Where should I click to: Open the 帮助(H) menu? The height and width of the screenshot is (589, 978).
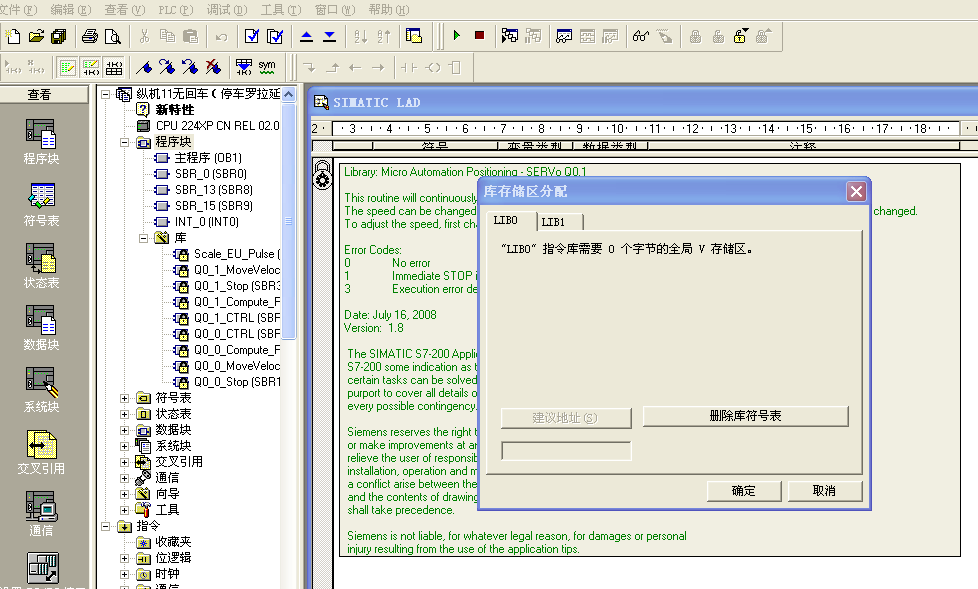[x=389, y=9]
